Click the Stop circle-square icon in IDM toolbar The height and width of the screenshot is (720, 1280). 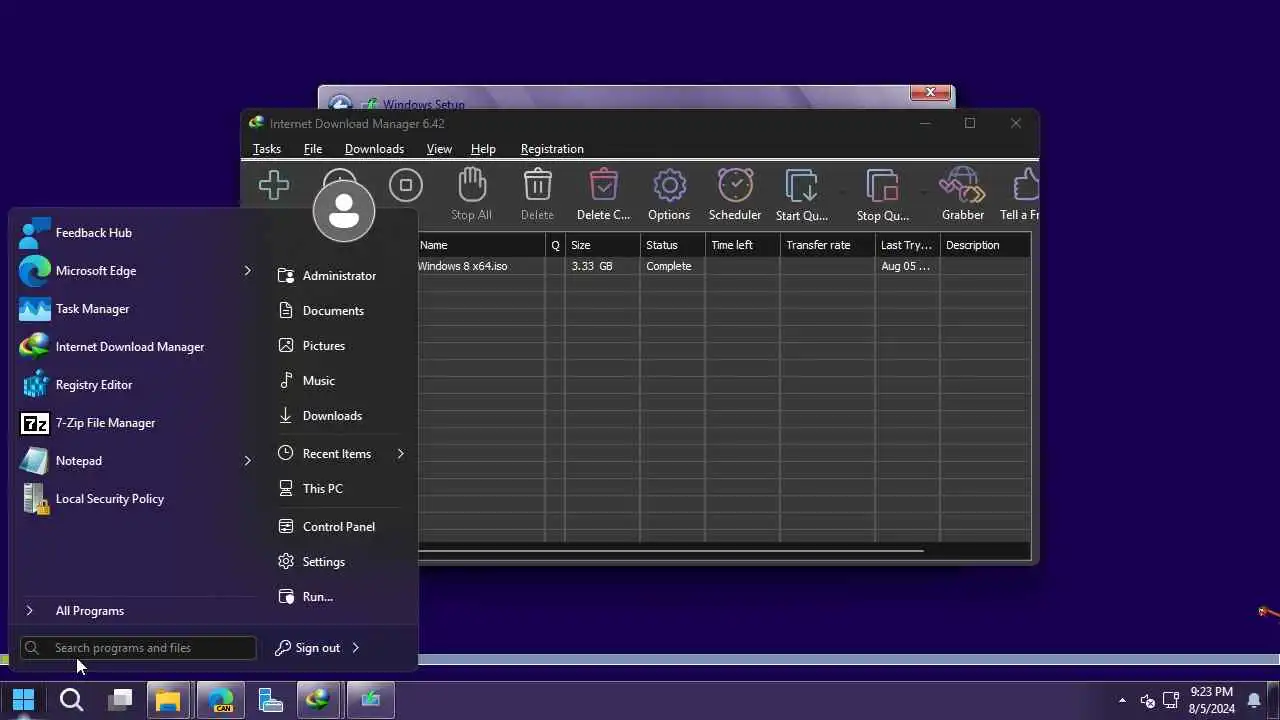point(406,185)
